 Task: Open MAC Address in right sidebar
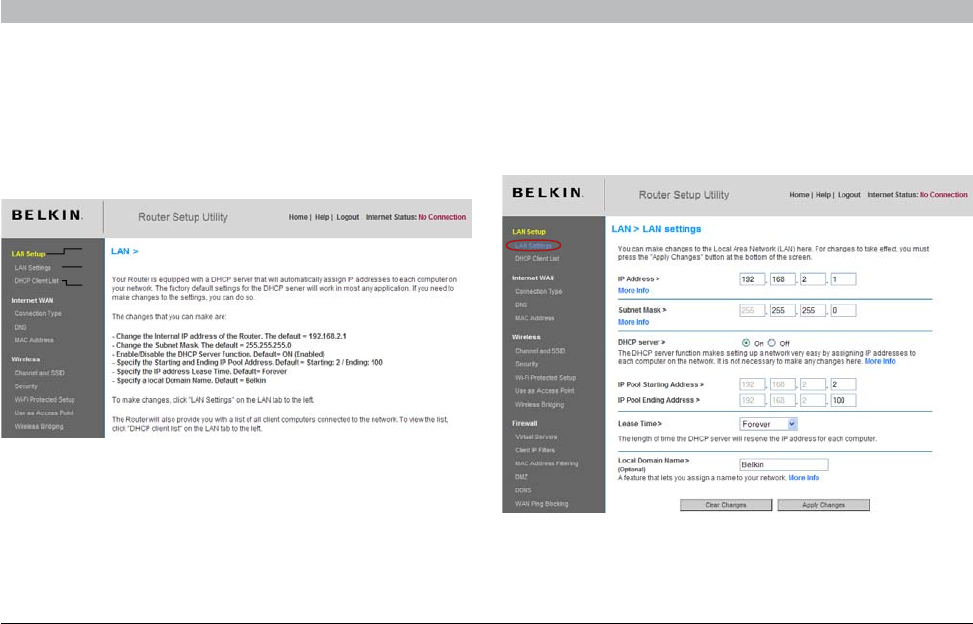[x=534, y=318]
